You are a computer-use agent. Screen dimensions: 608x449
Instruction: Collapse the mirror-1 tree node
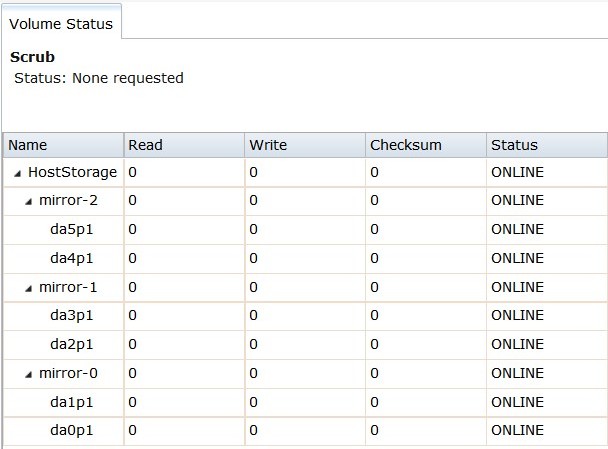pos(28,288)
